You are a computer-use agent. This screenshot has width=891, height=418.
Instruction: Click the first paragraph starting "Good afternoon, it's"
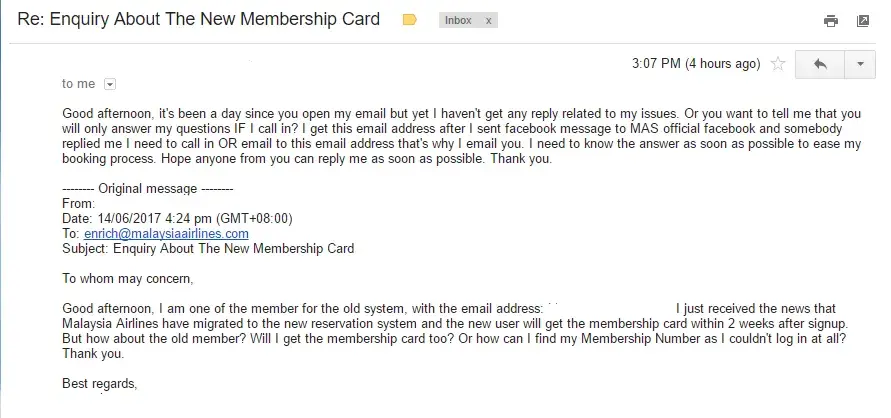[x=460, y=136]
